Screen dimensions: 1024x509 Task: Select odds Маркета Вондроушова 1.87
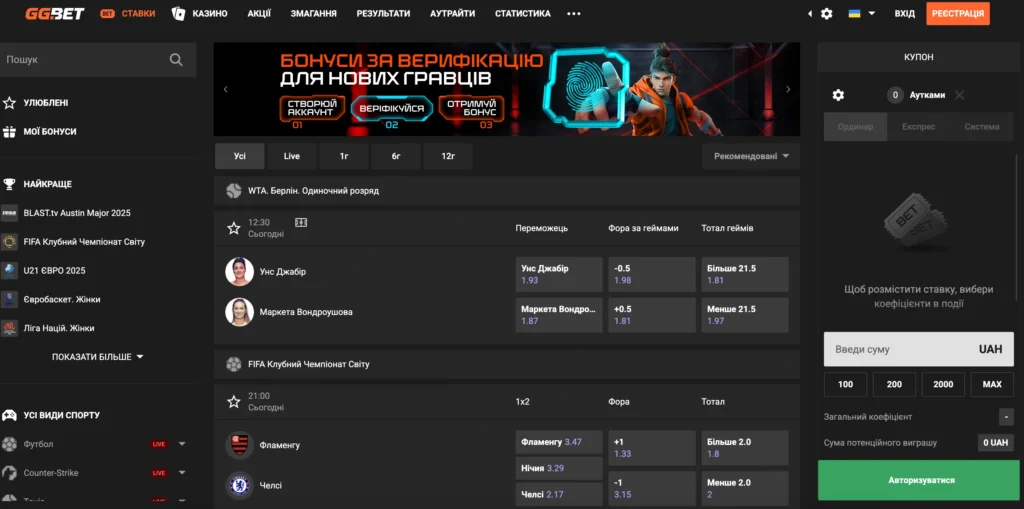tap(559, 315)
